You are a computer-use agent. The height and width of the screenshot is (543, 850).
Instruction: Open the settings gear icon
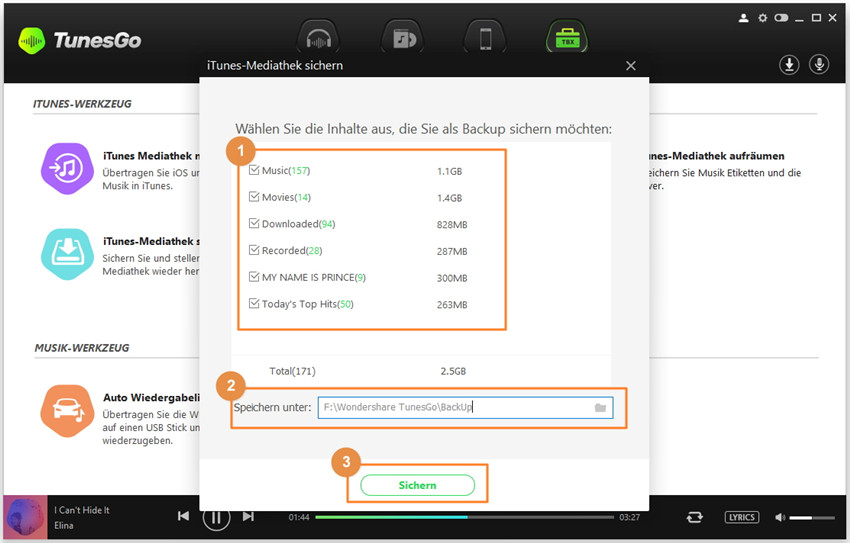click(763, 18)
